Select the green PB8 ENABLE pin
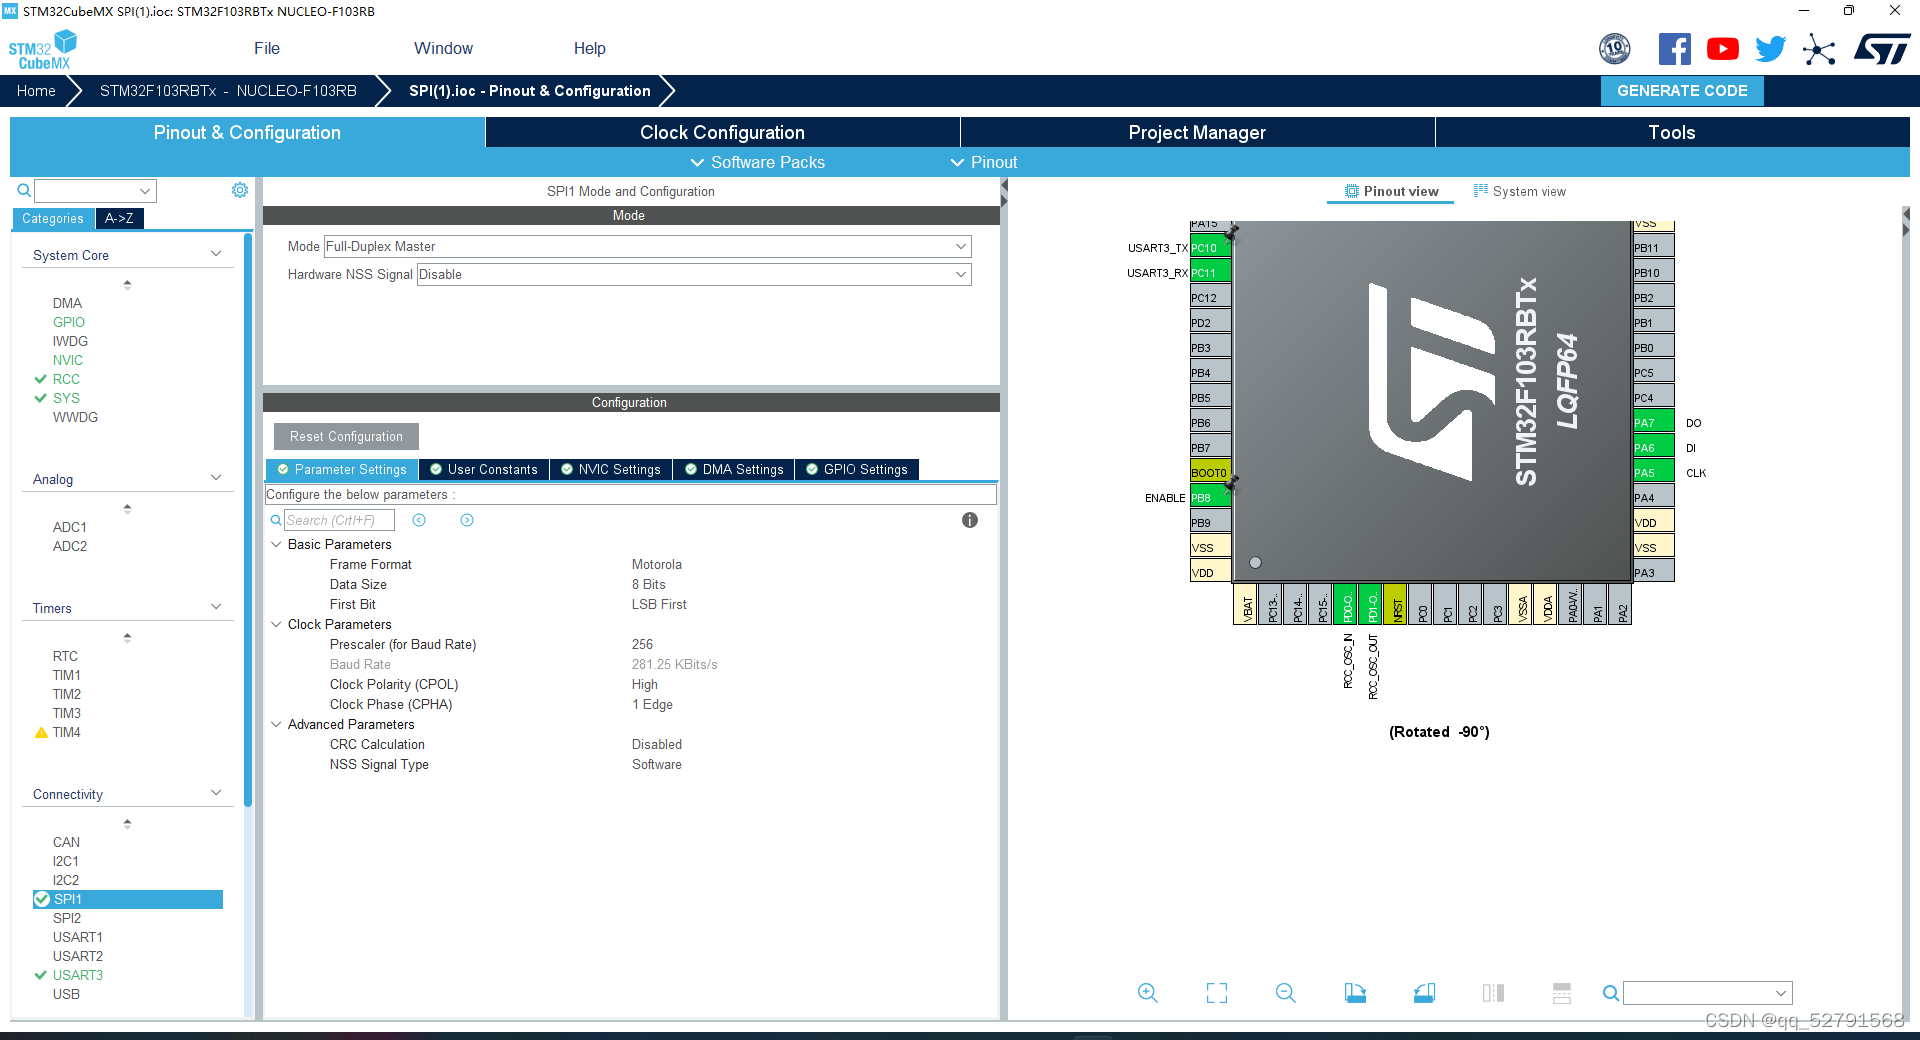 pos(1210,498)
